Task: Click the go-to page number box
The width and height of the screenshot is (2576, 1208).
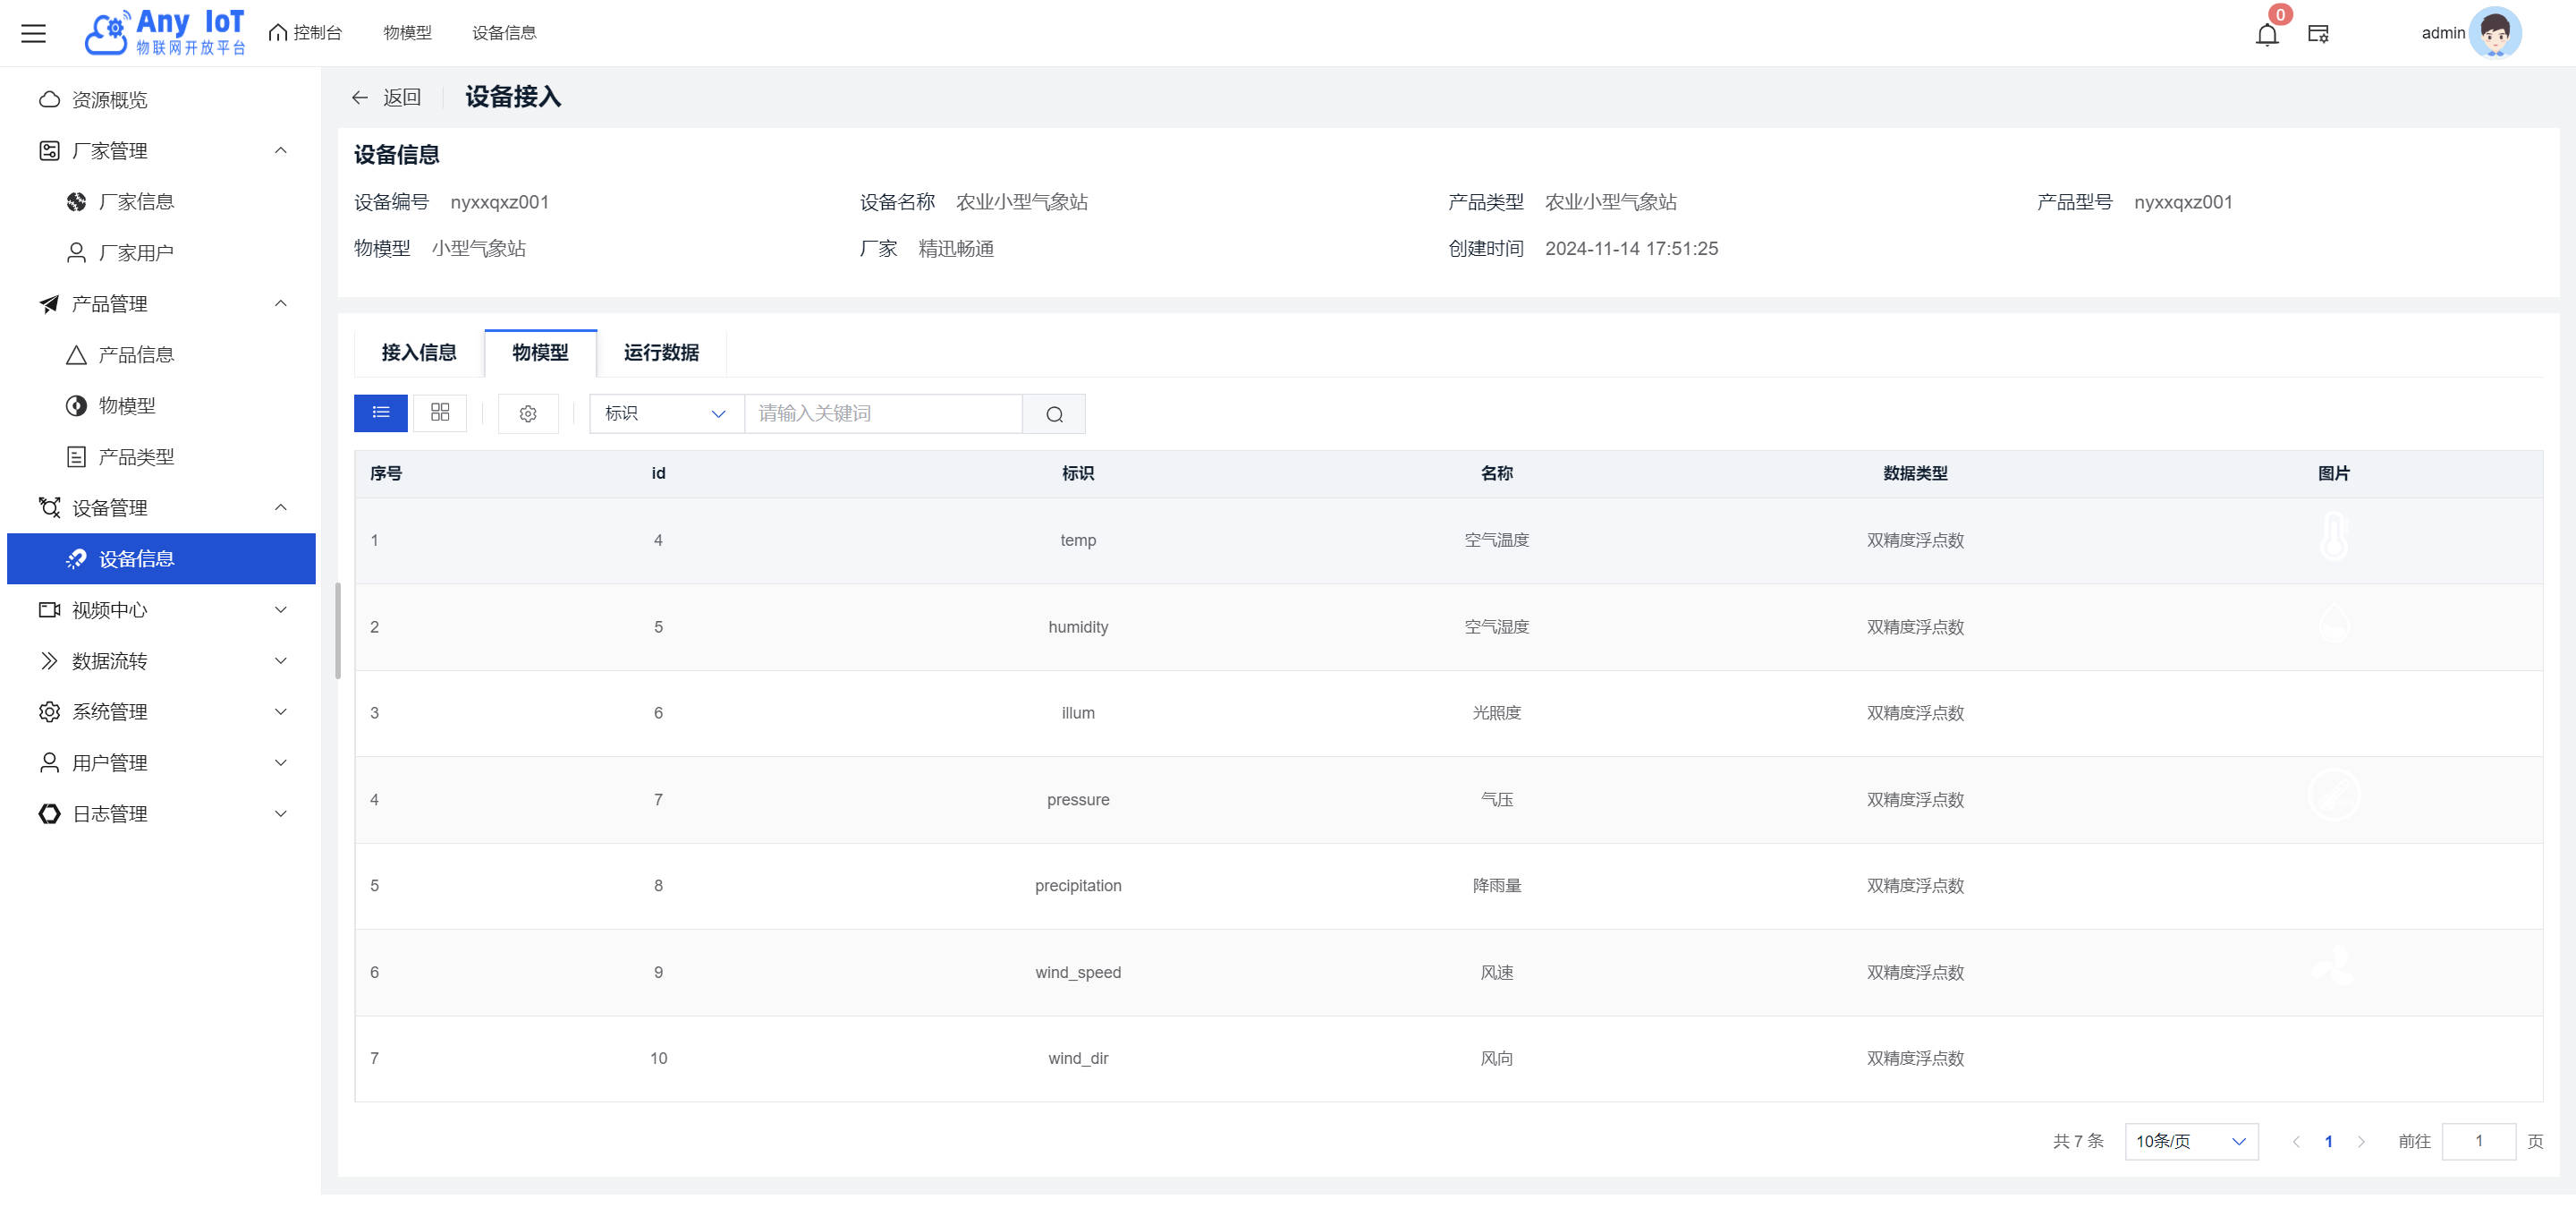Action: click(x=2478, y=1141)
